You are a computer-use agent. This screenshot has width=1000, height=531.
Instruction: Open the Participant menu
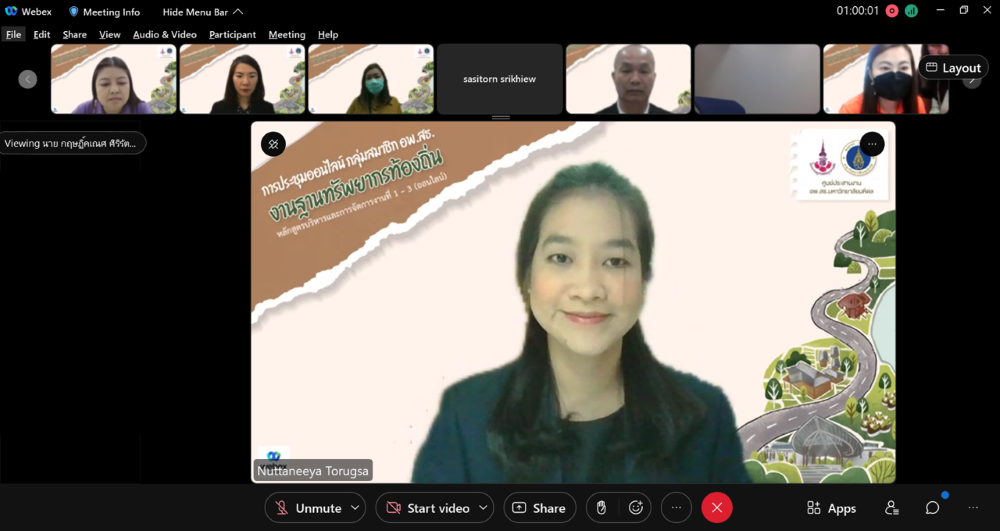[x=232, y=34]
